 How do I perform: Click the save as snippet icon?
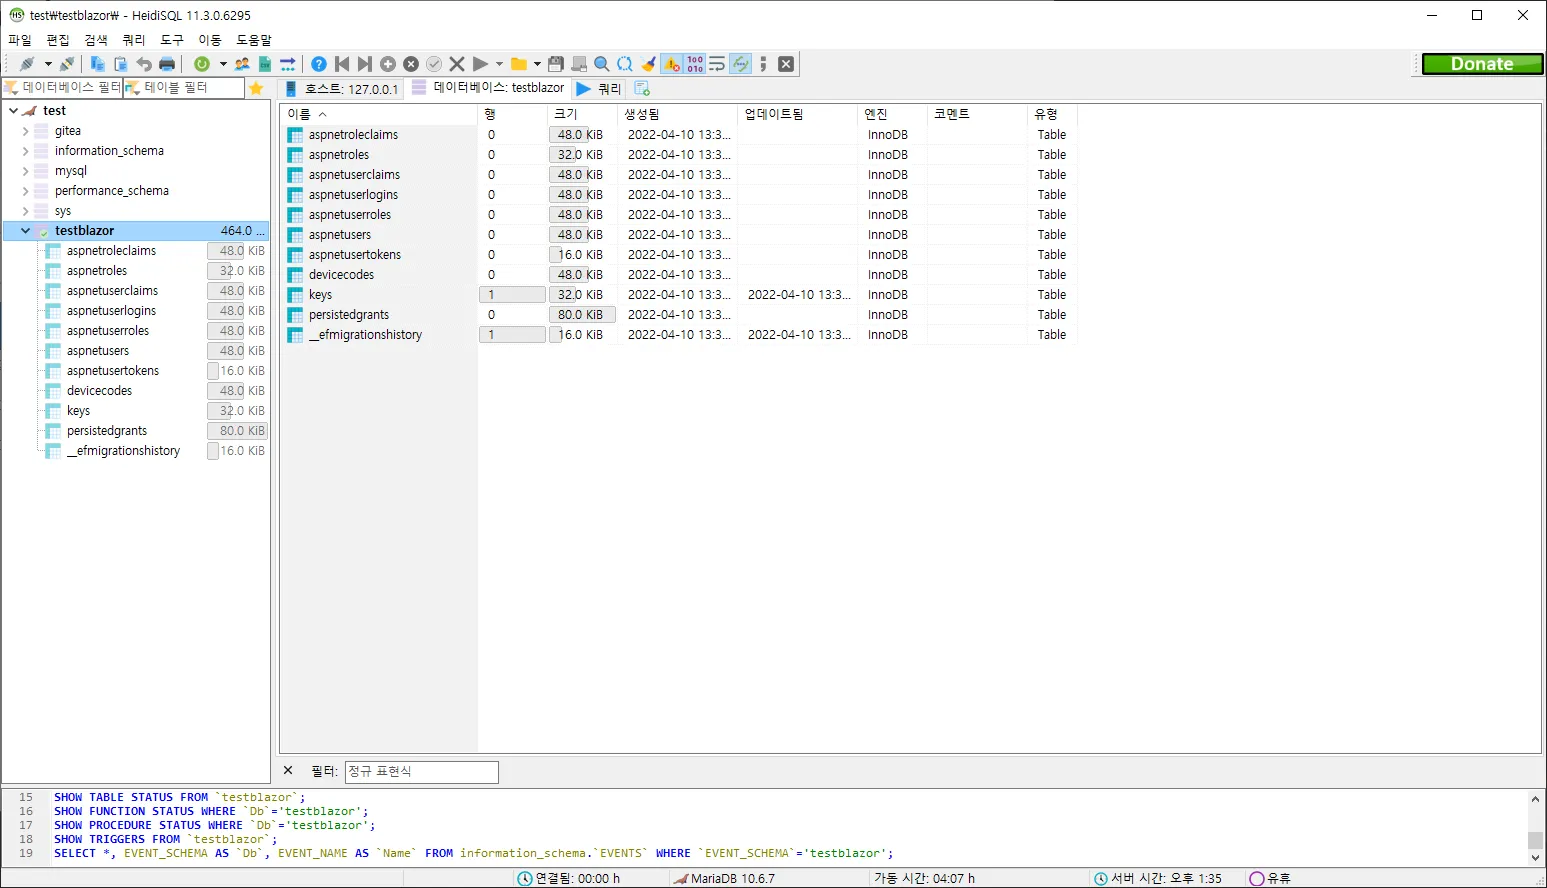coord(579,64)
